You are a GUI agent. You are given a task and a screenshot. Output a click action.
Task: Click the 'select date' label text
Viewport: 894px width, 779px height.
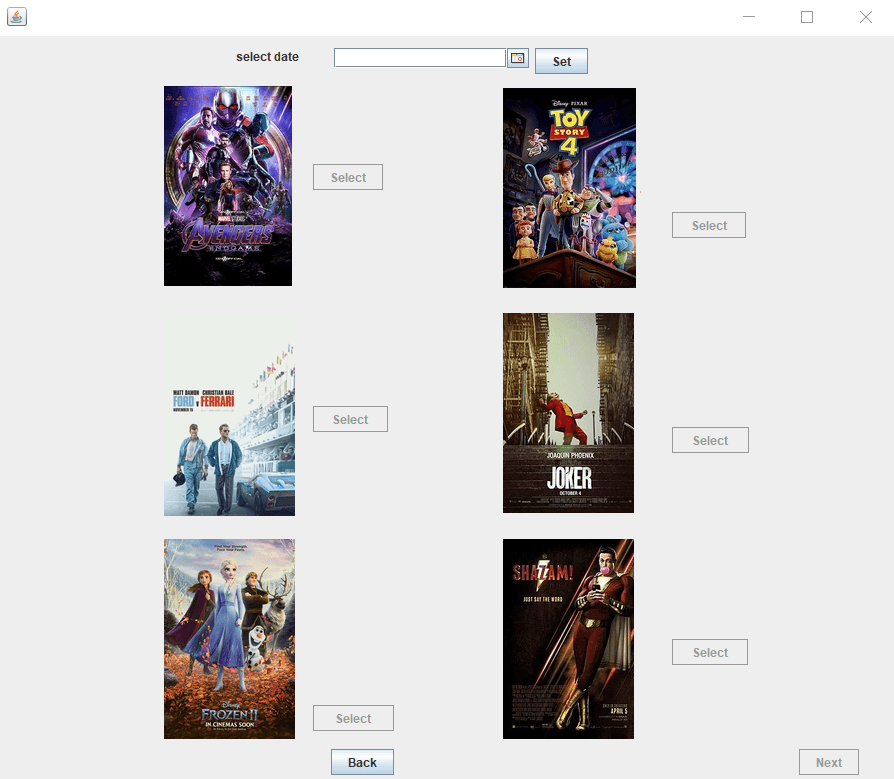267,57
